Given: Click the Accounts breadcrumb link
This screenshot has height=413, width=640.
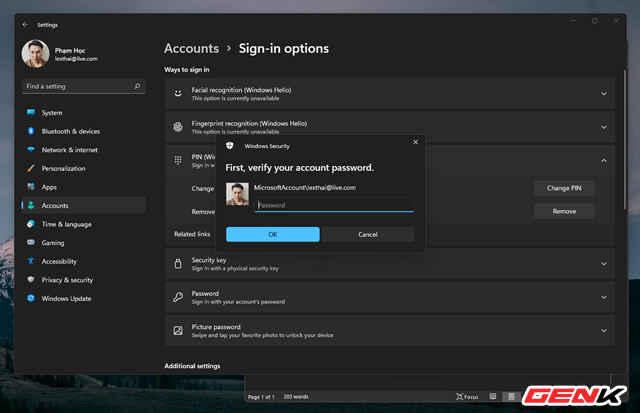Looking at the screenshot, I should pos(191,49).
